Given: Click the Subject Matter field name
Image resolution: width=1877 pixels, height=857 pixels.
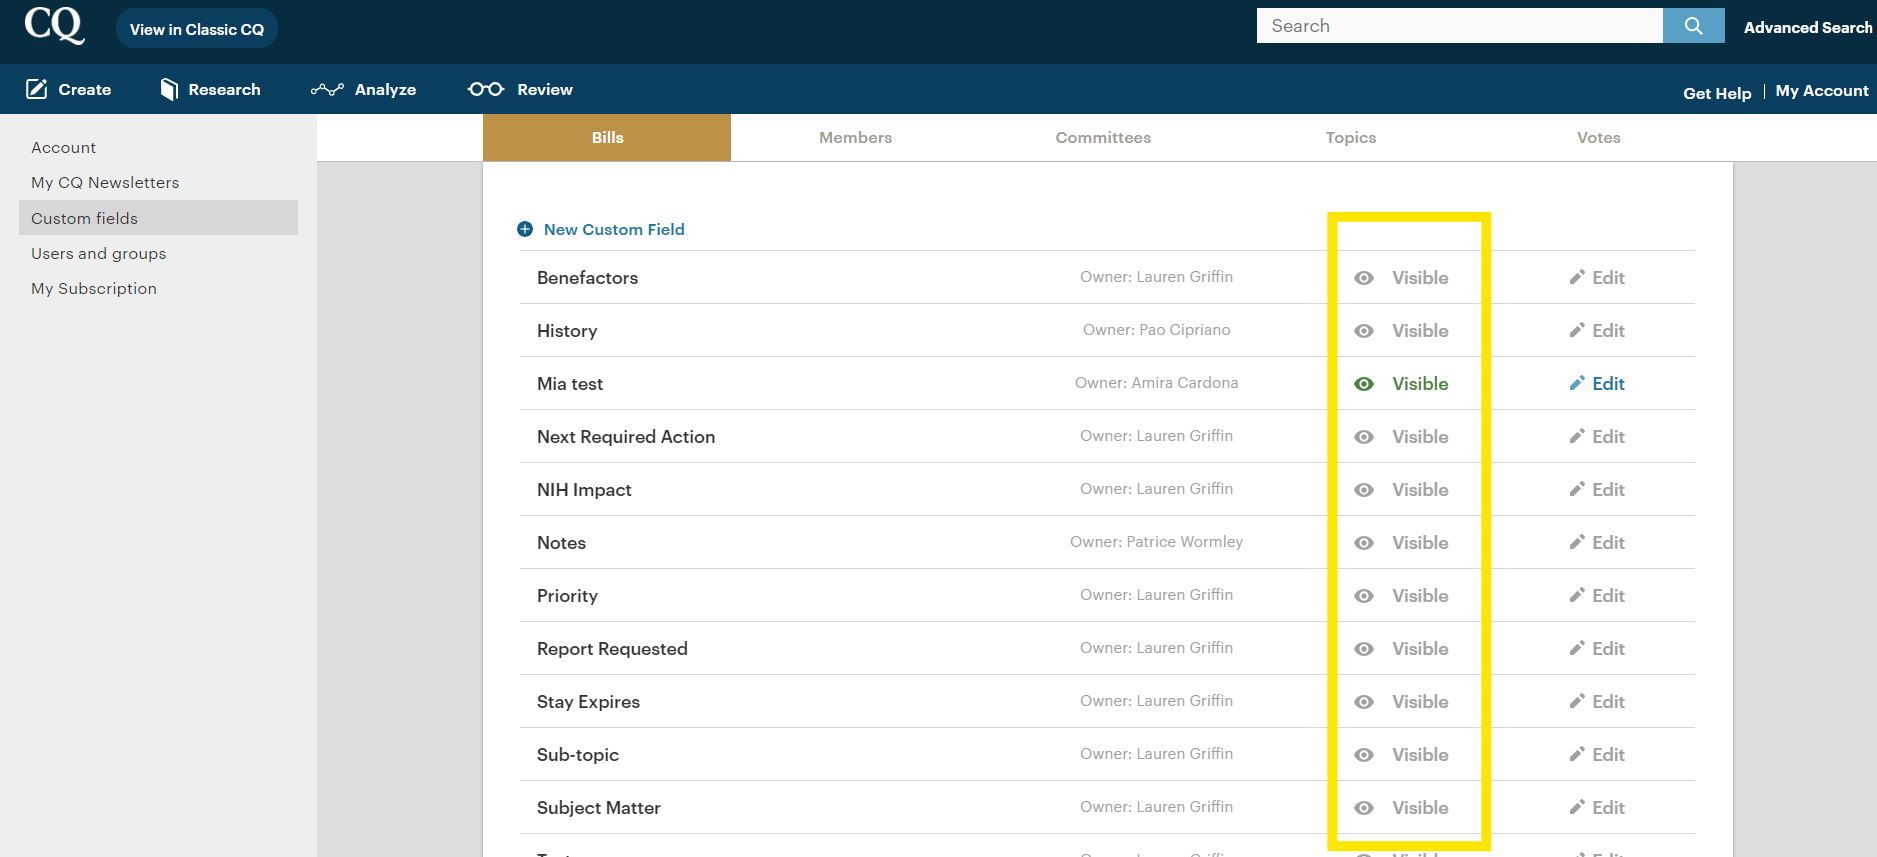Looking at the screenshot, I should pyautogui.click(x=599, y=808).
